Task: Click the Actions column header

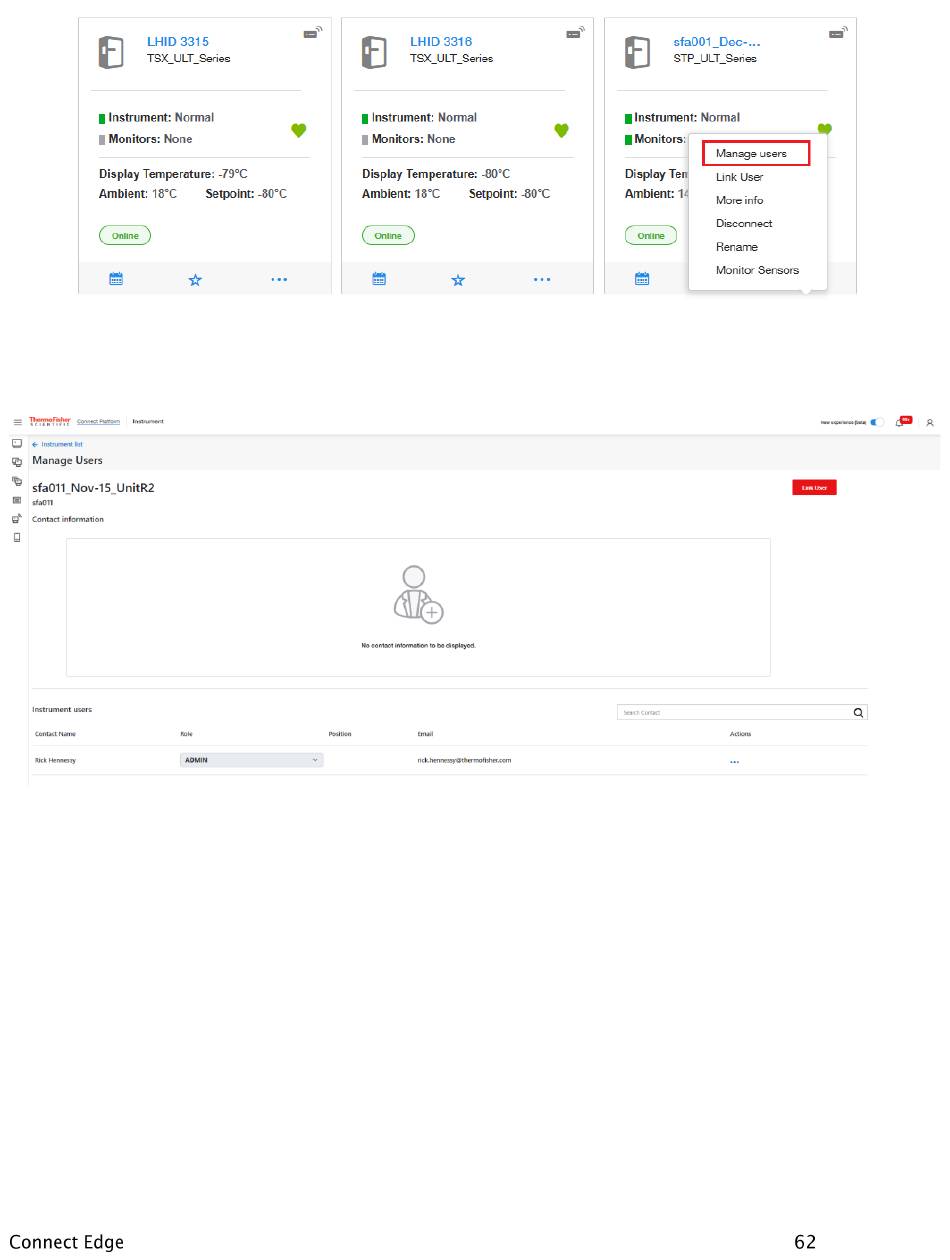Action: tap(740, 734)
